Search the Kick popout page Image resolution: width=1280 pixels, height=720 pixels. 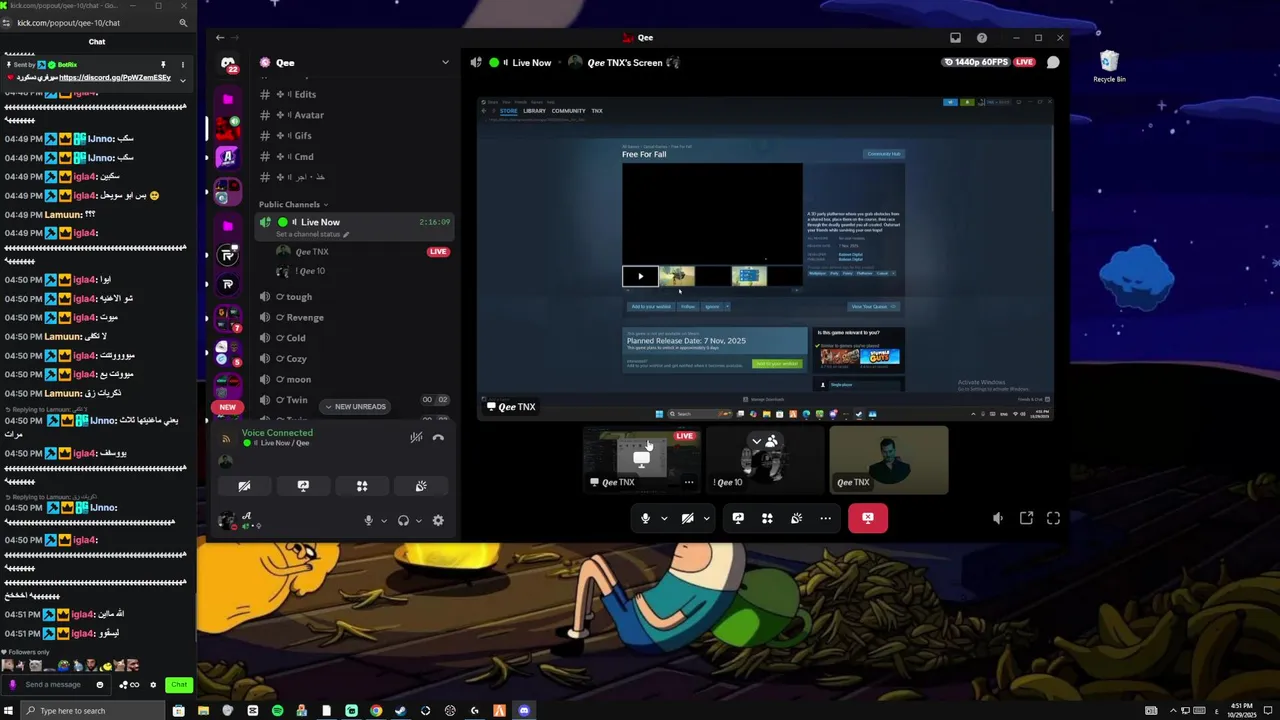(x=183, y=23)
